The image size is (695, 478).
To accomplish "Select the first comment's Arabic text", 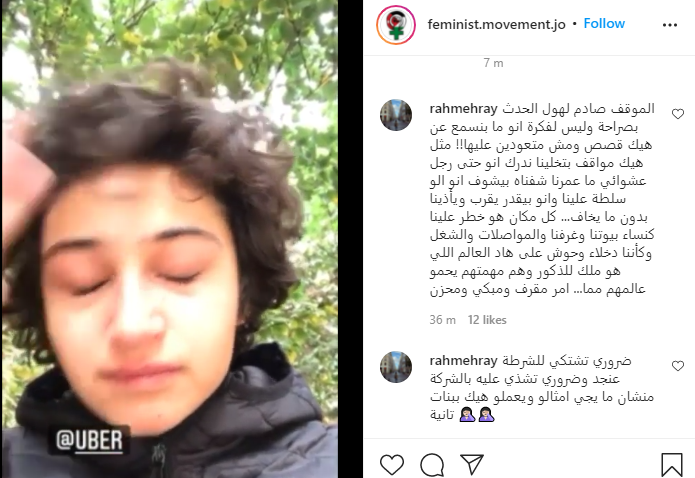I will (542, 199).
